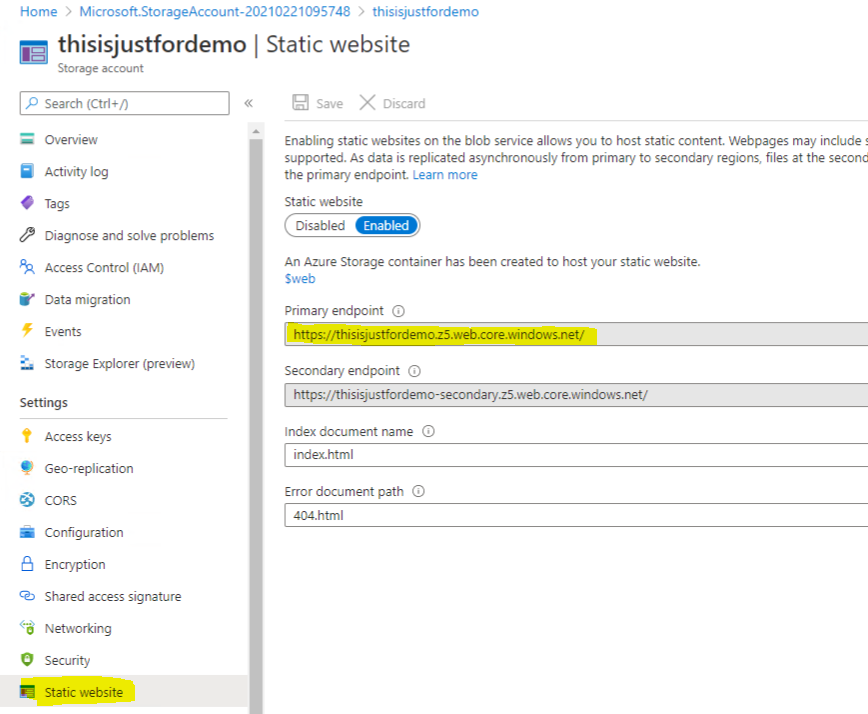Open Storage Explorer (preview)

[120, 364]
